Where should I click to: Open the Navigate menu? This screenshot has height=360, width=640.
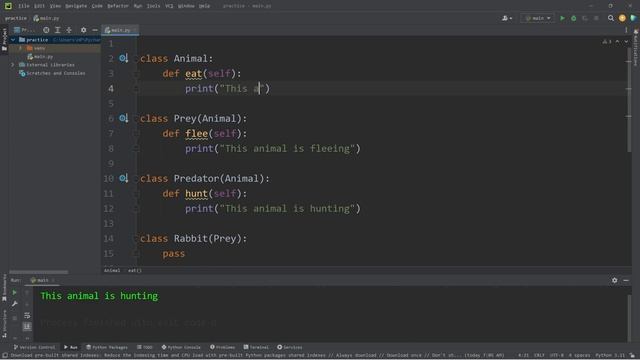coord(76,6)
